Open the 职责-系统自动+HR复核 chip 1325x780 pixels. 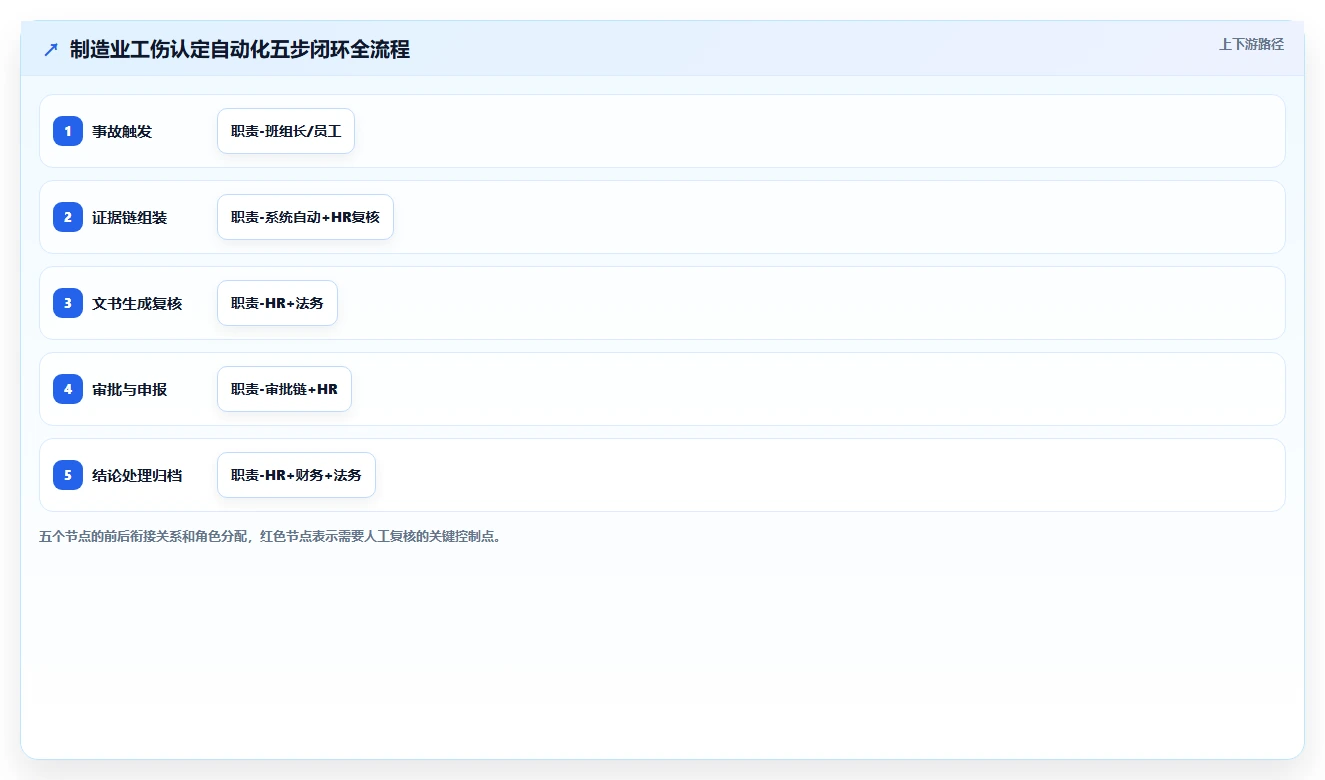[x=305, y=217]
